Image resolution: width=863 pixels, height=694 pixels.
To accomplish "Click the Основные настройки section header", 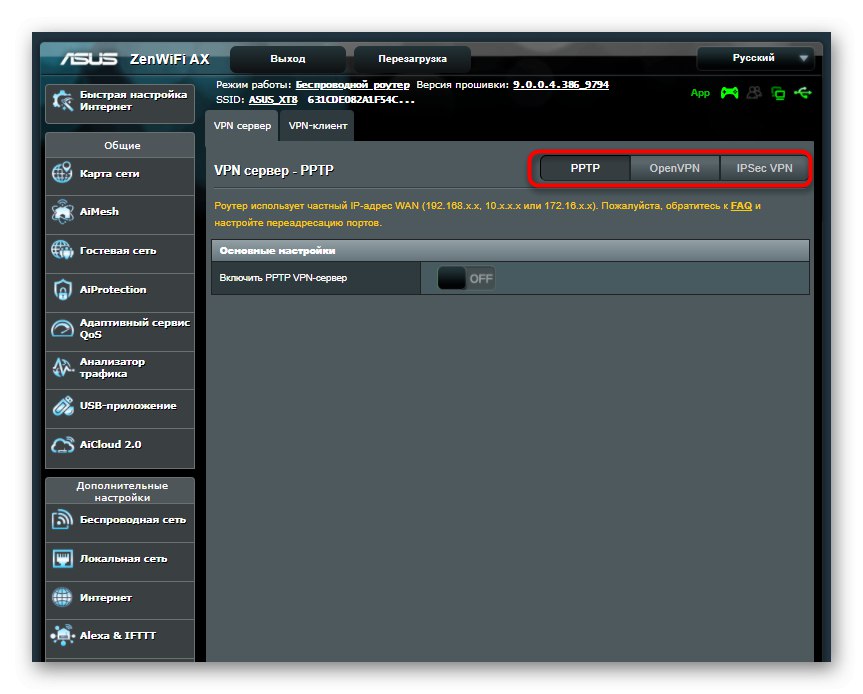I will [x=510, y=250].
